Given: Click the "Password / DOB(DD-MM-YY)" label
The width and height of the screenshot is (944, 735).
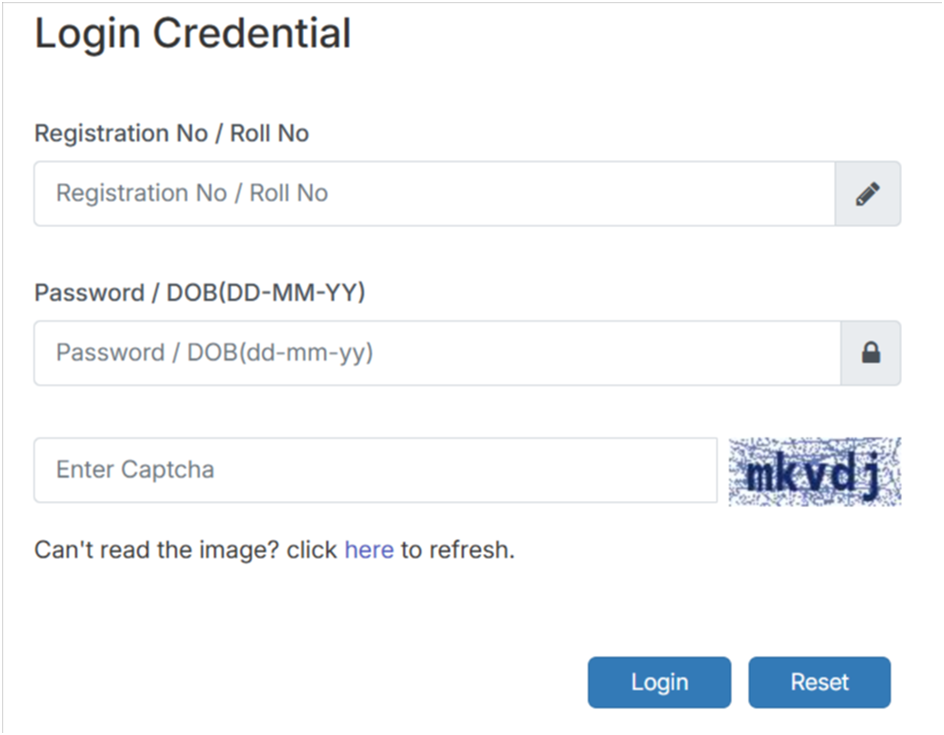Looking at the screenshot, I should click(x=200, y=293).
